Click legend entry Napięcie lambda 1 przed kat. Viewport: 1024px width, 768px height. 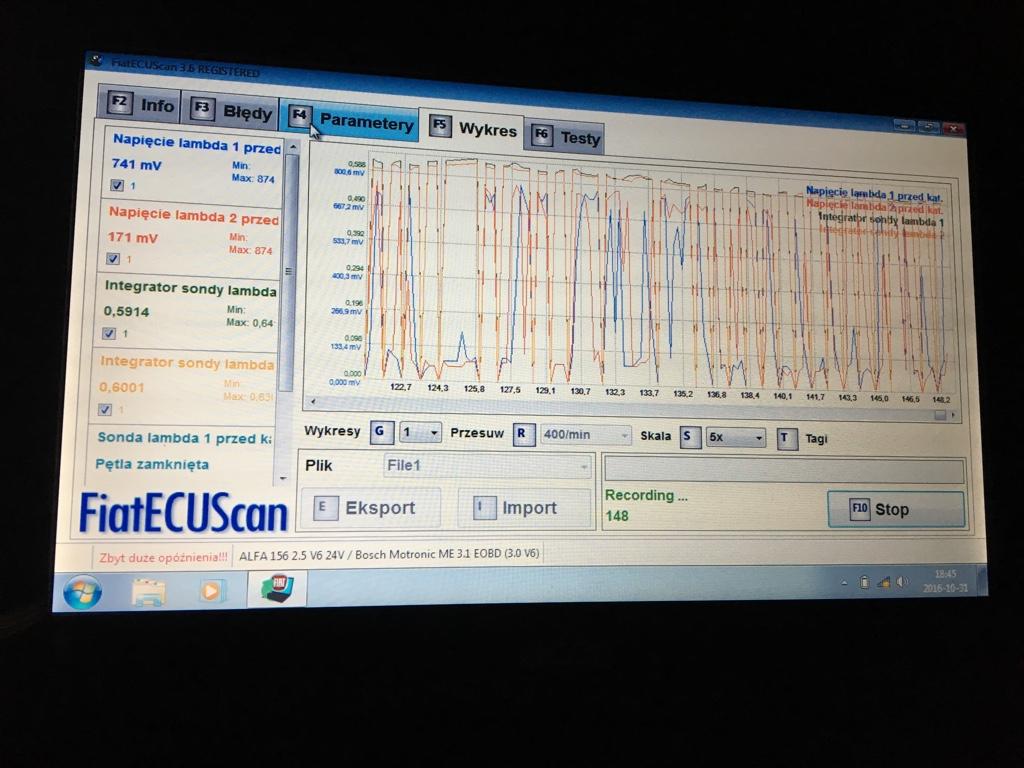(x=874, y=194)
